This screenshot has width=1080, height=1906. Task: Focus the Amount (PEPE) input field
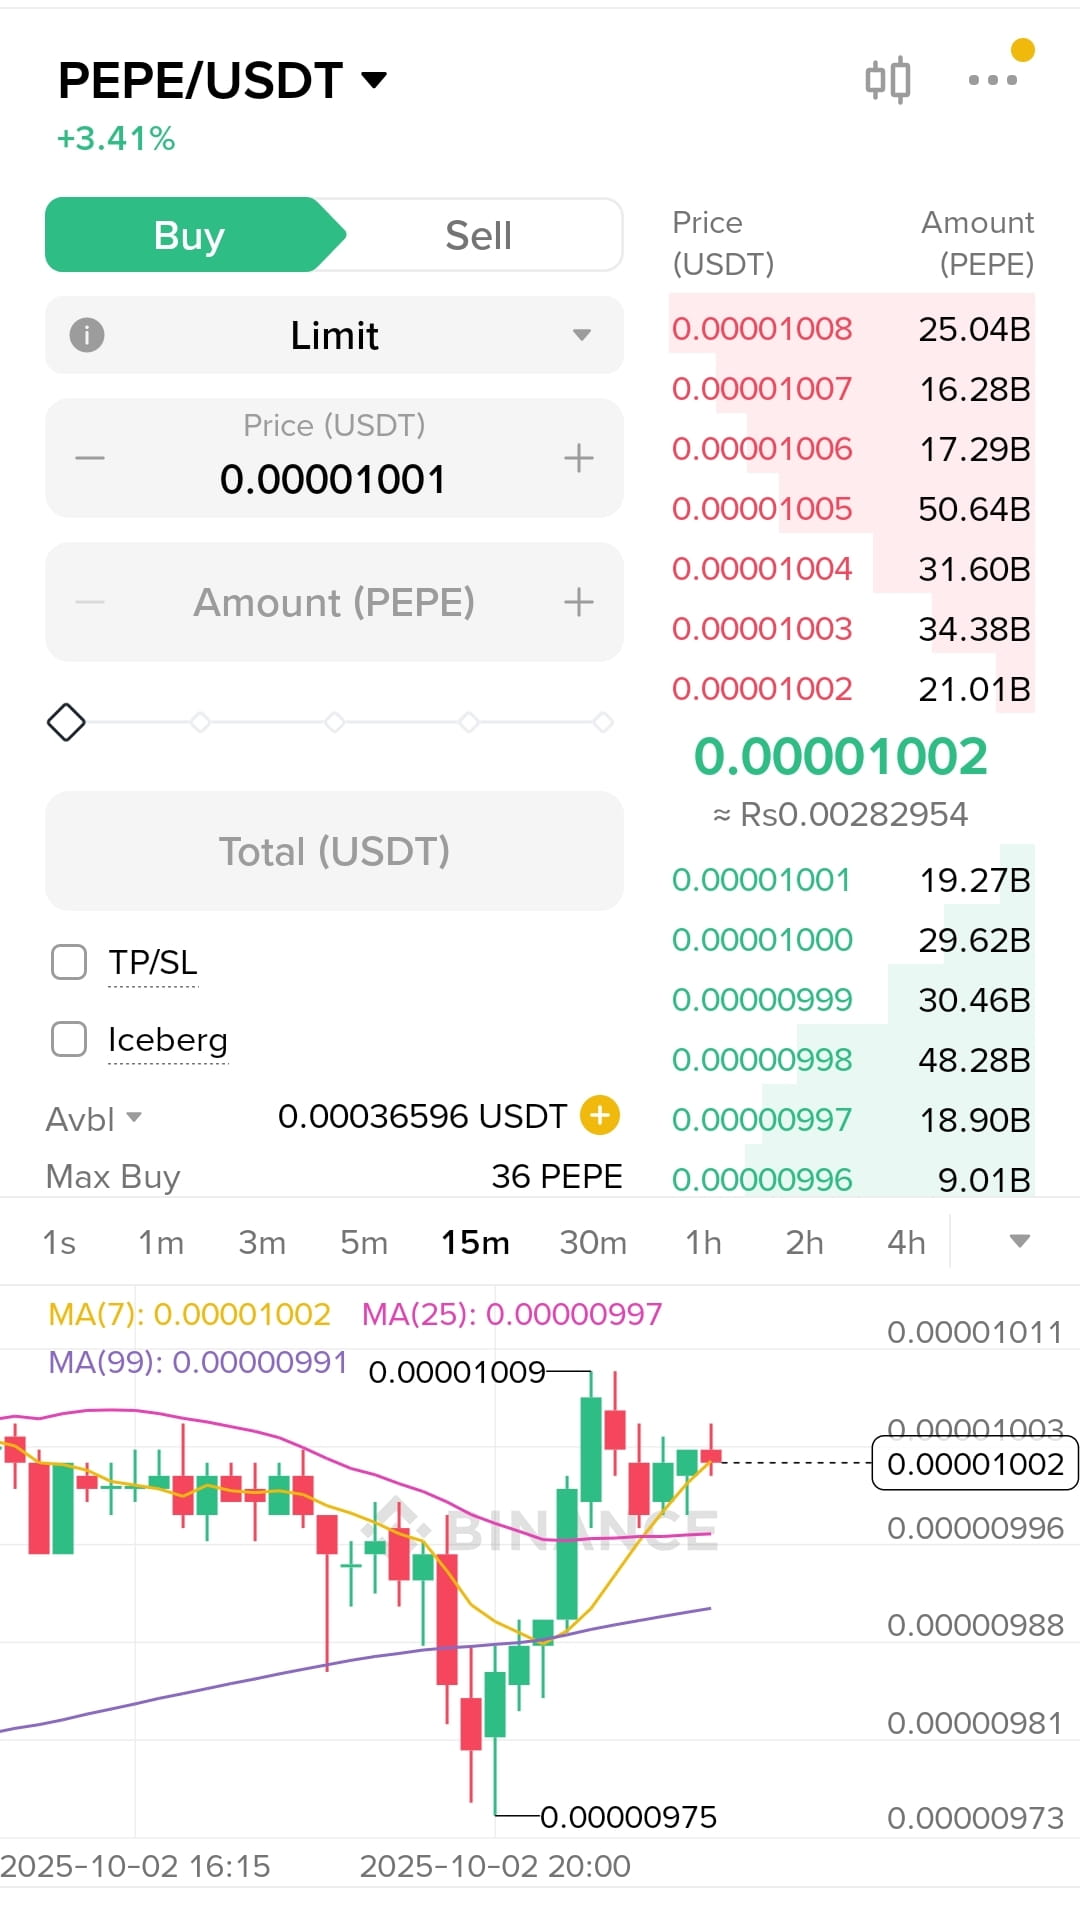tap(334, 602)
